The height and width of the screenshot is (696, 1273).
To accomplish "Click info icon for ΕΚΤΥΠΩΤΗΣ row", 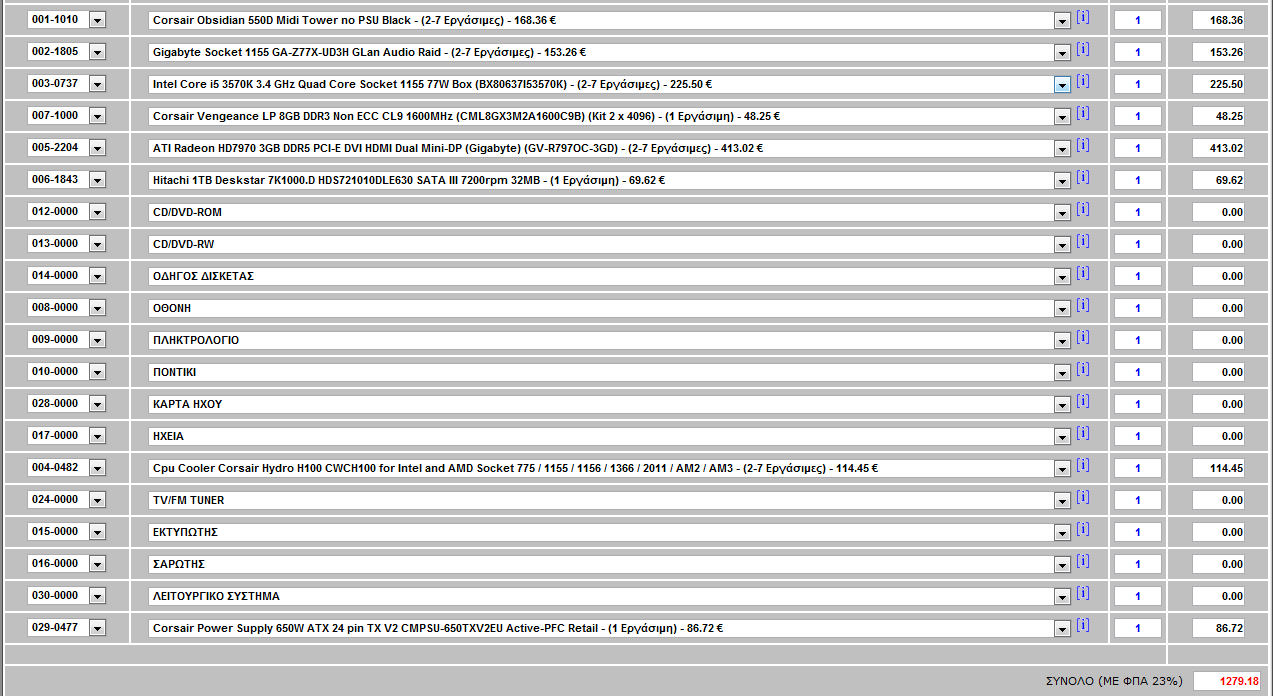I will pos(1083,529).
